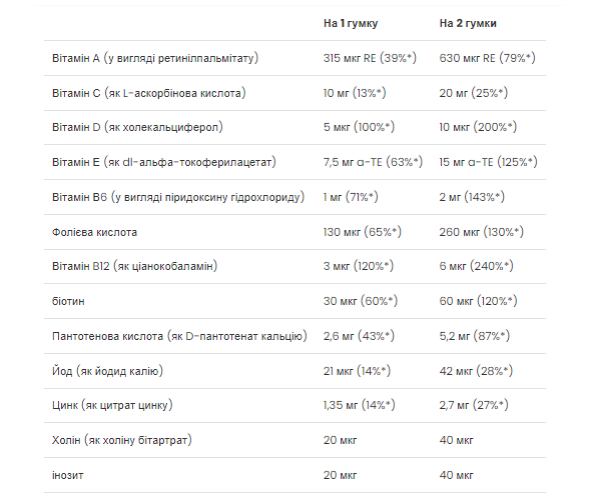Click the "На 1 гумку" column header
The height and width of the screenshot is (500, 600).
click(350, 22)
